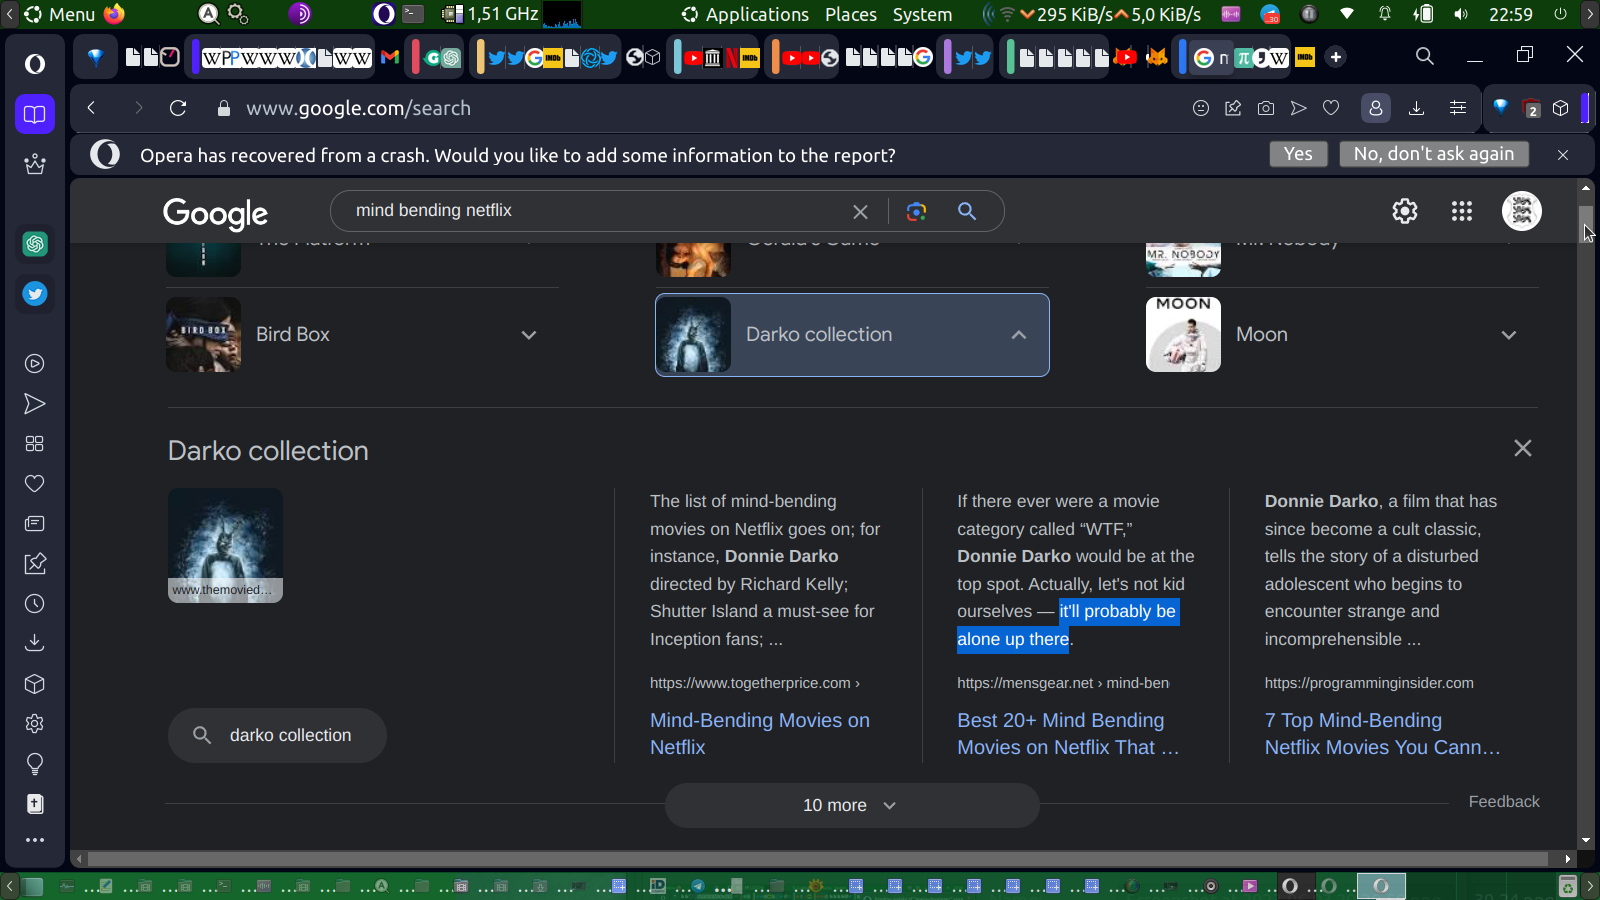Open Best 20+ Mind Bending Movies link
Viewport: 1600px width, 900px height.
click(x=1068, y=734)
